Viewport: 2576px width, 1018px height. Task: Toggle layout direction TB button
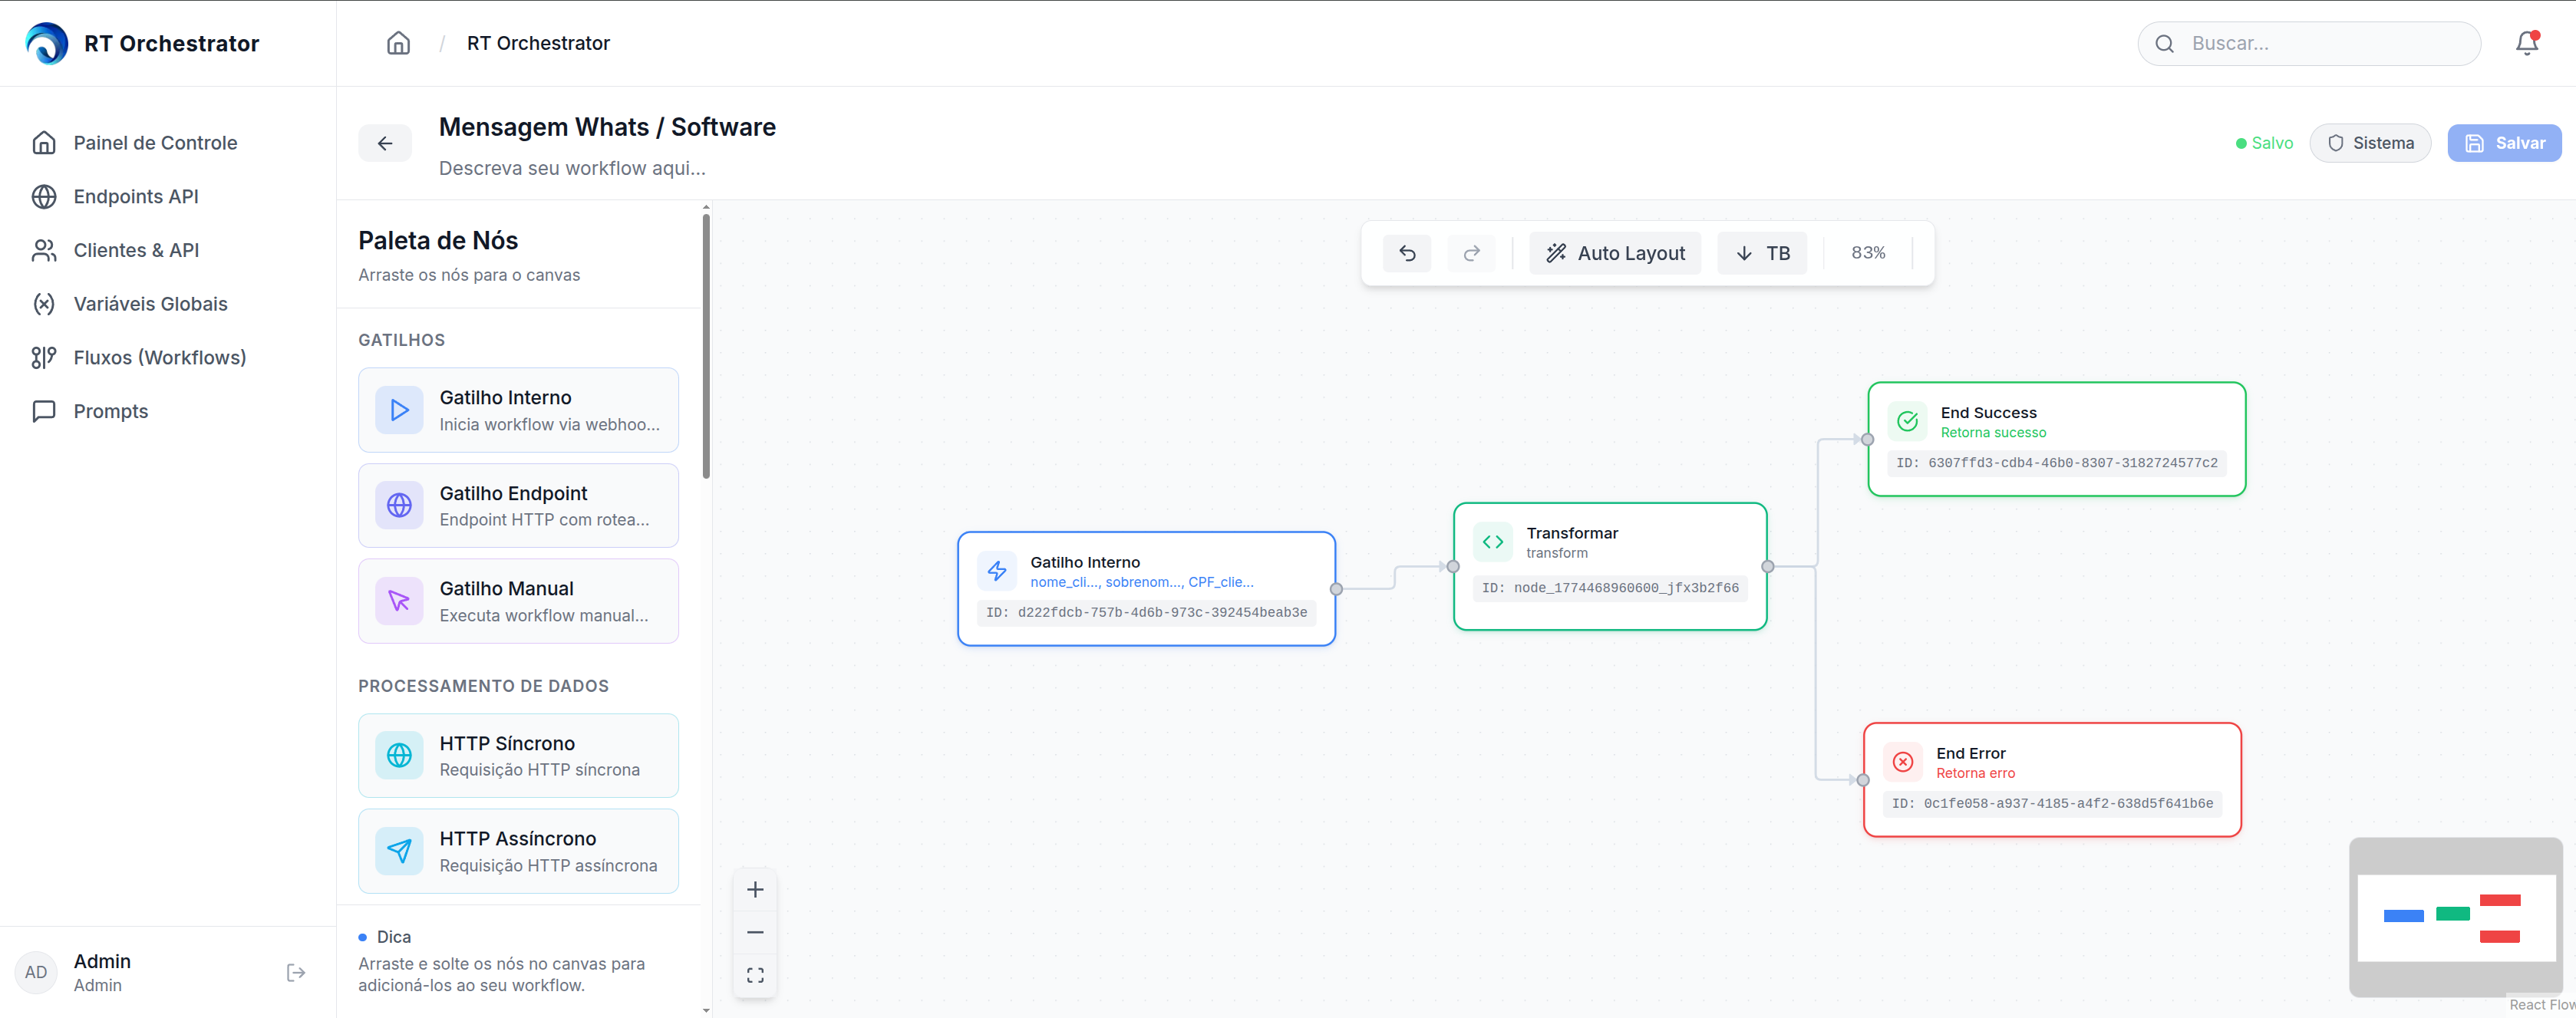click(x=1762, y=253)
